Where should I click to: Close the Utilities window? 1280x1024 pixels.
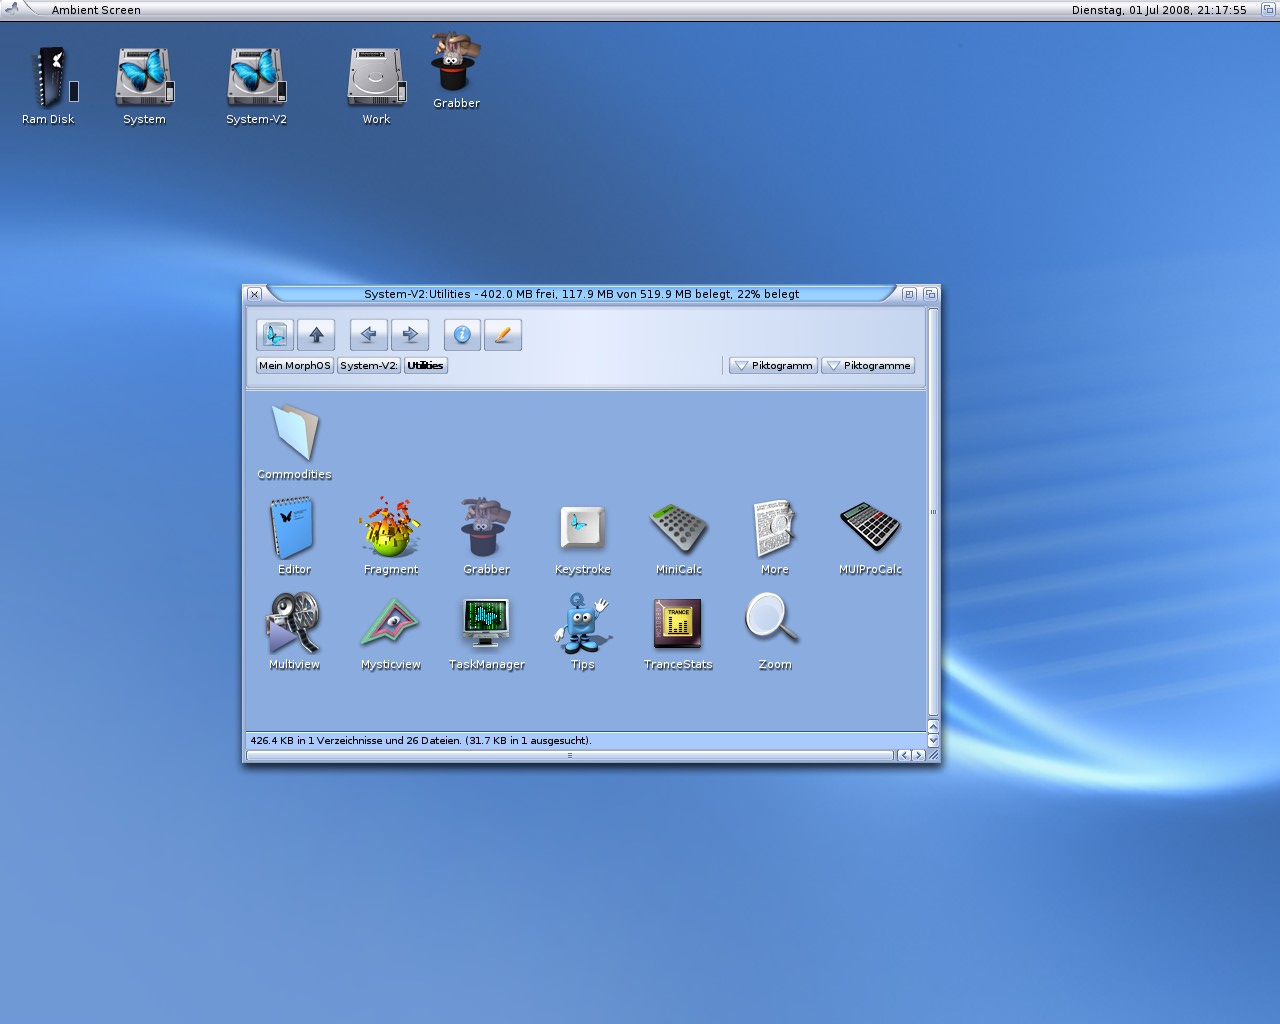(x=254, y=294)
